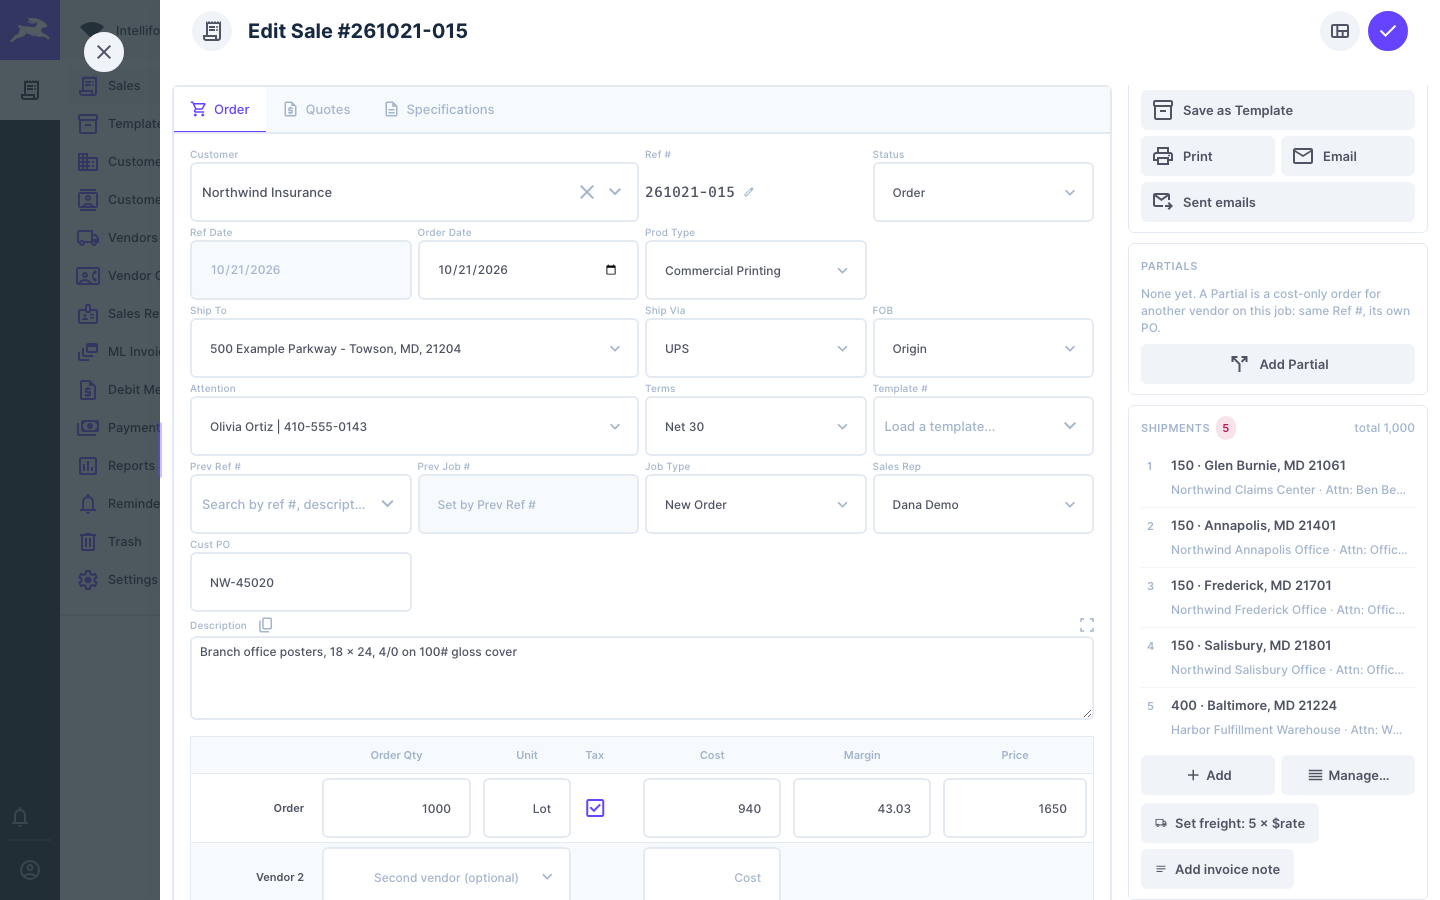The width and height of the screenshot is (1440, 900).
Task: Click the Cust PO field NW-45020
Action: (301, 582)
